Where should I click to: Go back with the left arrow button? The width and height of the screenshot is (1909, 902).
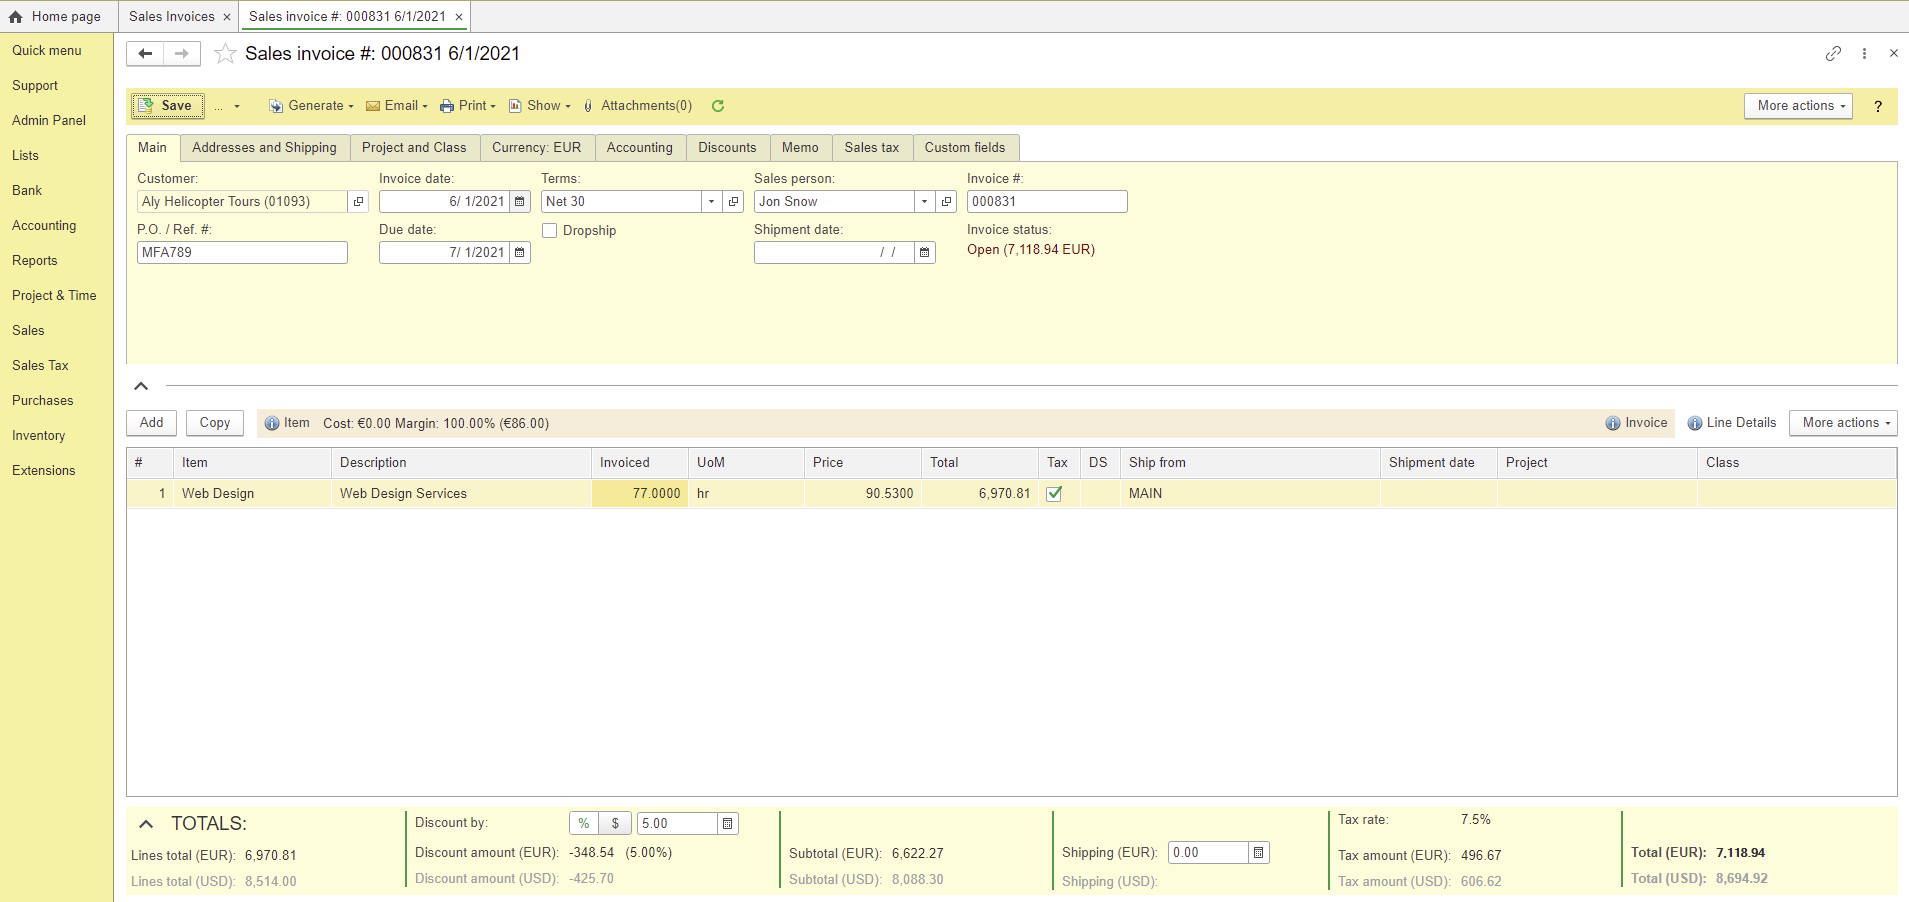click(x=145, y=54)
